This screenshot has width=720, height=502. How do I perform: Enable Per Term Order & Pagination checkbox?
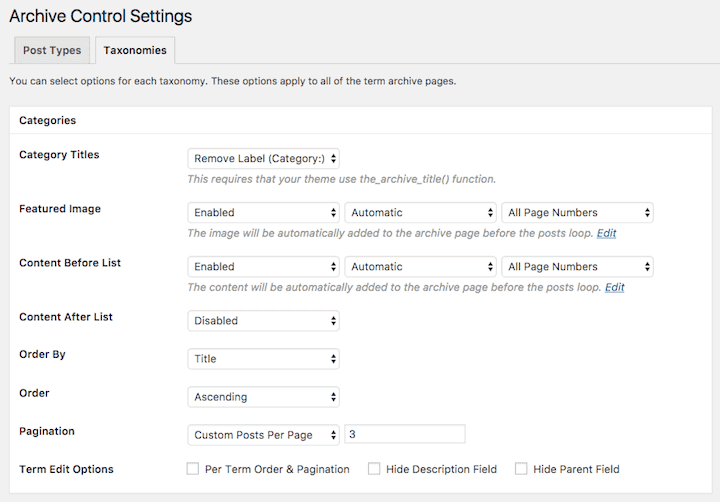[193, 469]
